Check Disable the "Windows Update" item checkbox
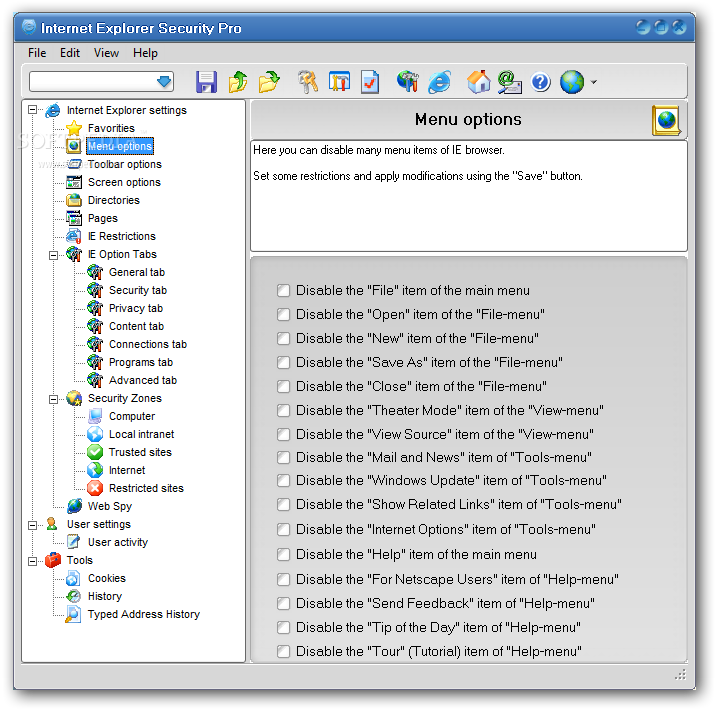The image size is (716, 710). click(x=284, y=480)
